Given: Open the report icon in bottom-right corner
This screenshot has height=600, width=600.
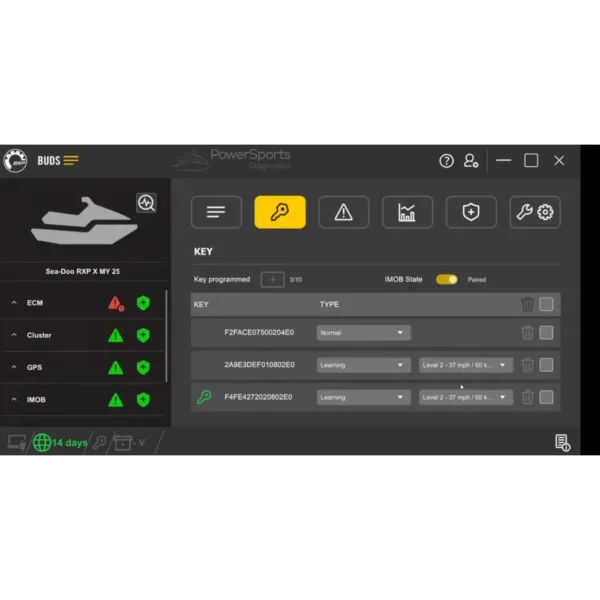Looking at the screenshot, I should click(563, 442).
